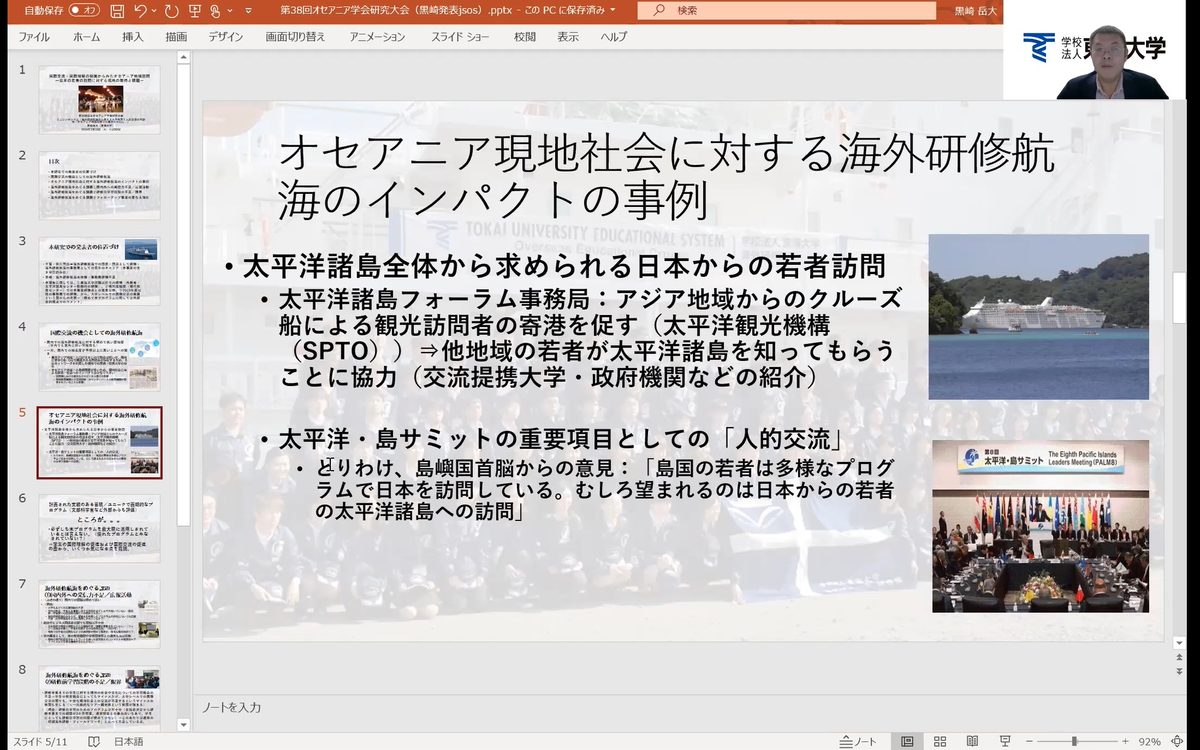
Task: Start slideshow from beginning via toolbar icon
Action: pyautogui.click(x=193, y=11)
